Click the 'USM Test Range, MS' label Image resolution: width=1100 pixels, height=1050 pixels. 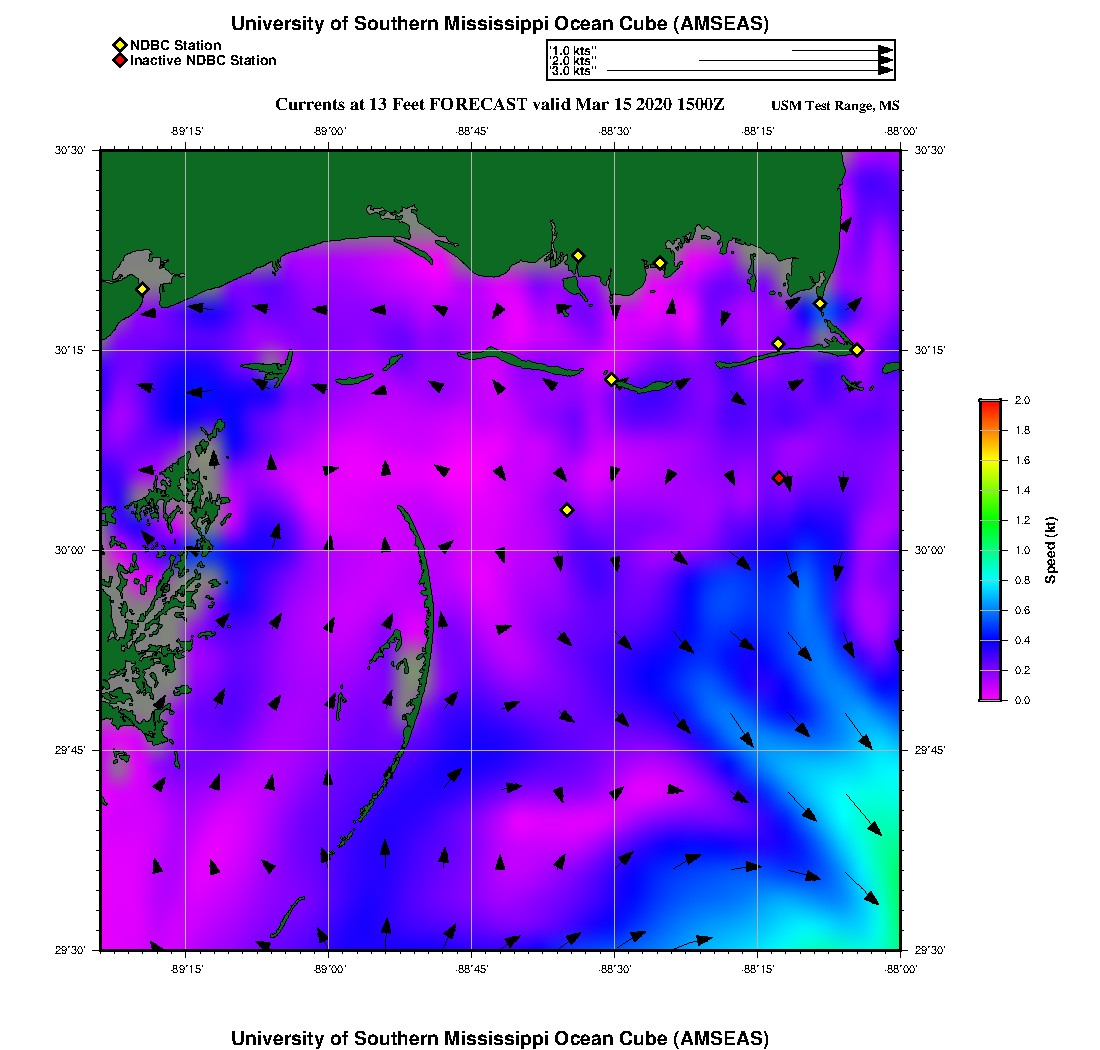pyautogui.click(x=835, y=106)
